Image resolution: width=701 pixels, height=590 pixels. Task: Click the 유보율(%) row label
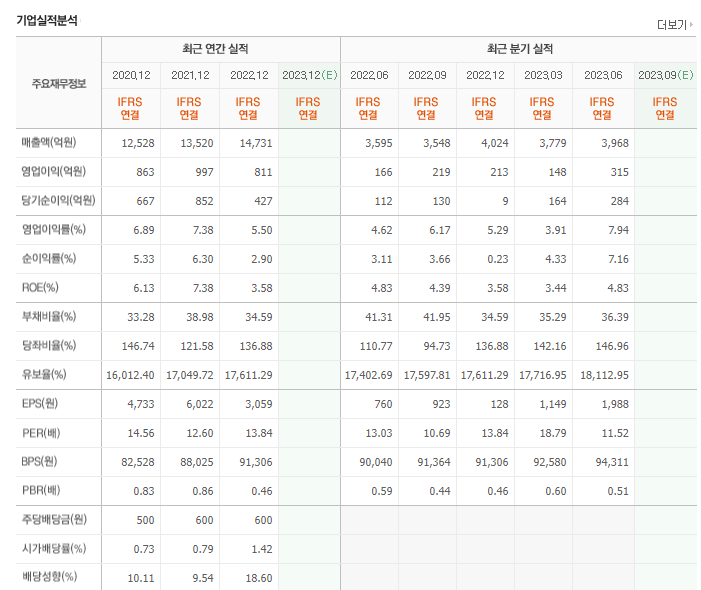pos(44,374)
